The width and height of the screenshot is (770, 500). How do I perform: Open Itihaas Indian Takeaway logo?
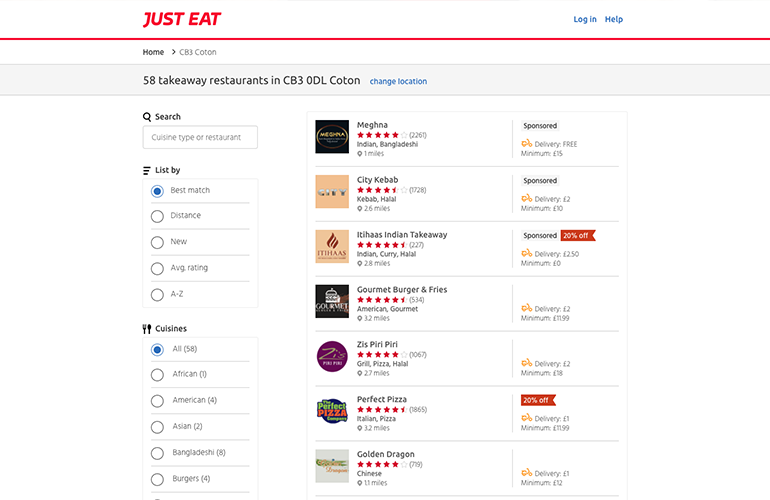pos(332,247)
